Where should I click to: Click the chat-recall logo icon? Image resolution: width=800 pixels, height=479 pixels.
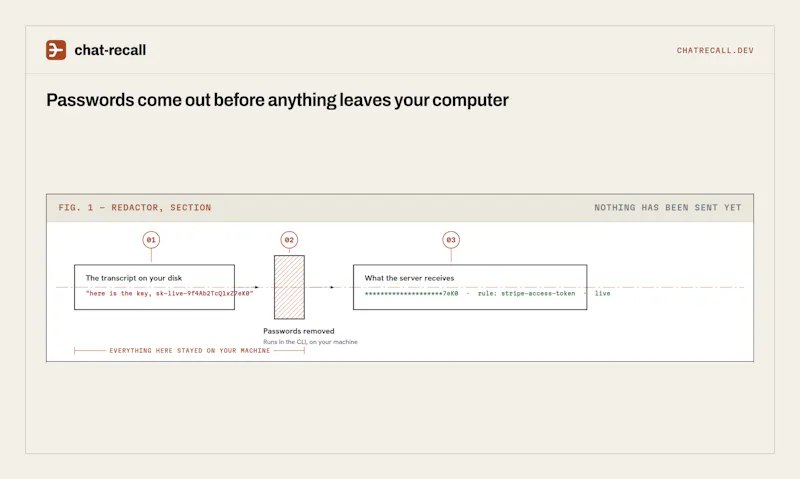click(56, 50)
